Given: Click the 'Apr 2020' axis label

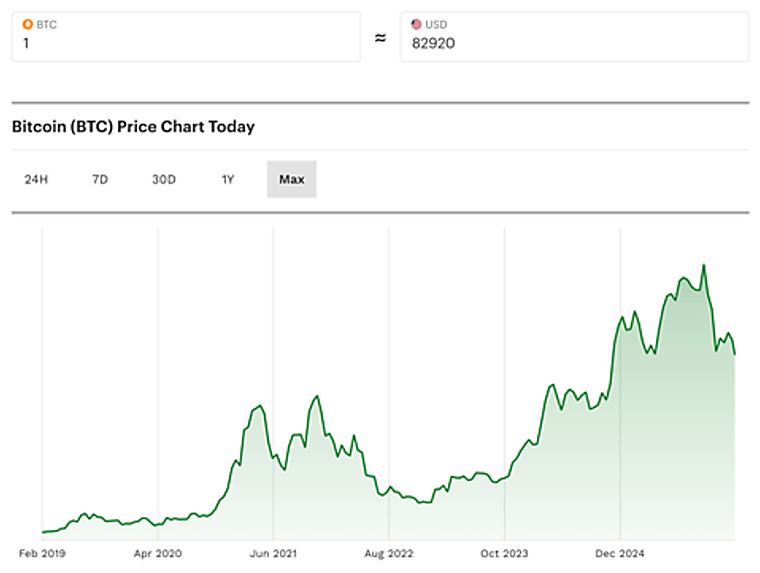Looking at the screenshot, I should pyautogui.click(x=158, y=553).
